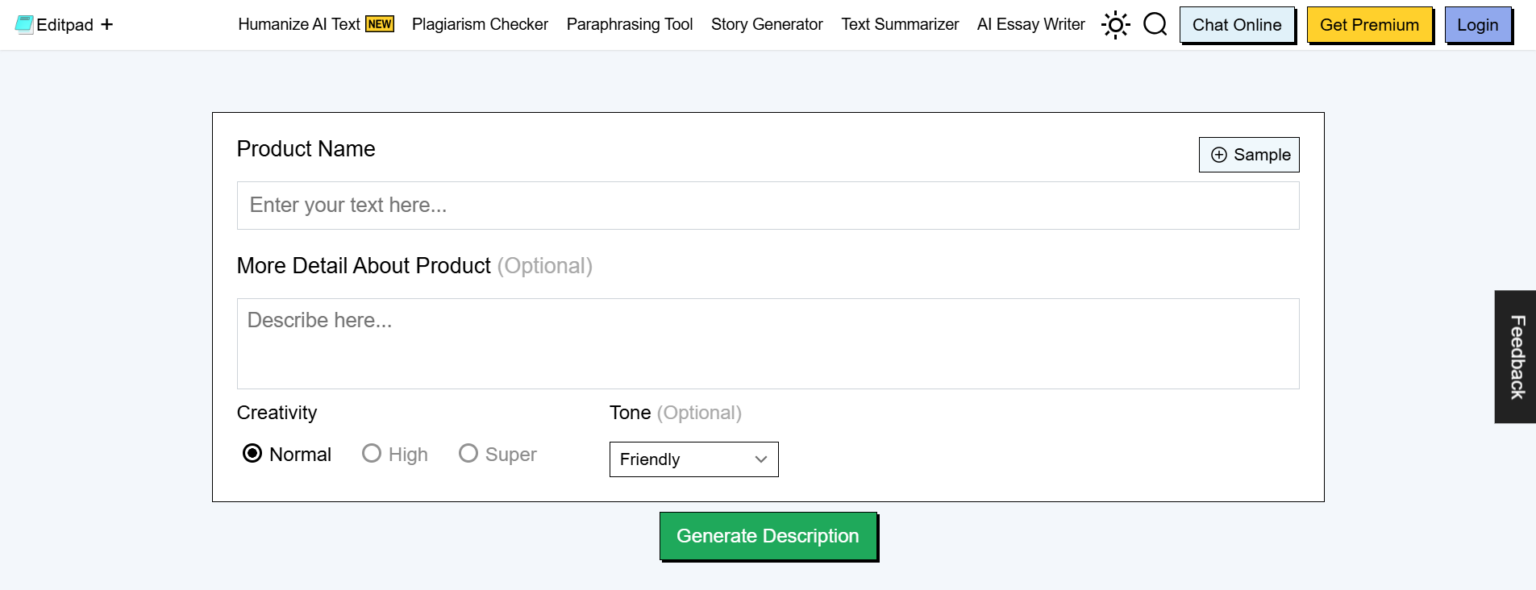Insert sample text using the Sample button
The width and height of the screenshot is (1536, 590).
coord(1249,154)
